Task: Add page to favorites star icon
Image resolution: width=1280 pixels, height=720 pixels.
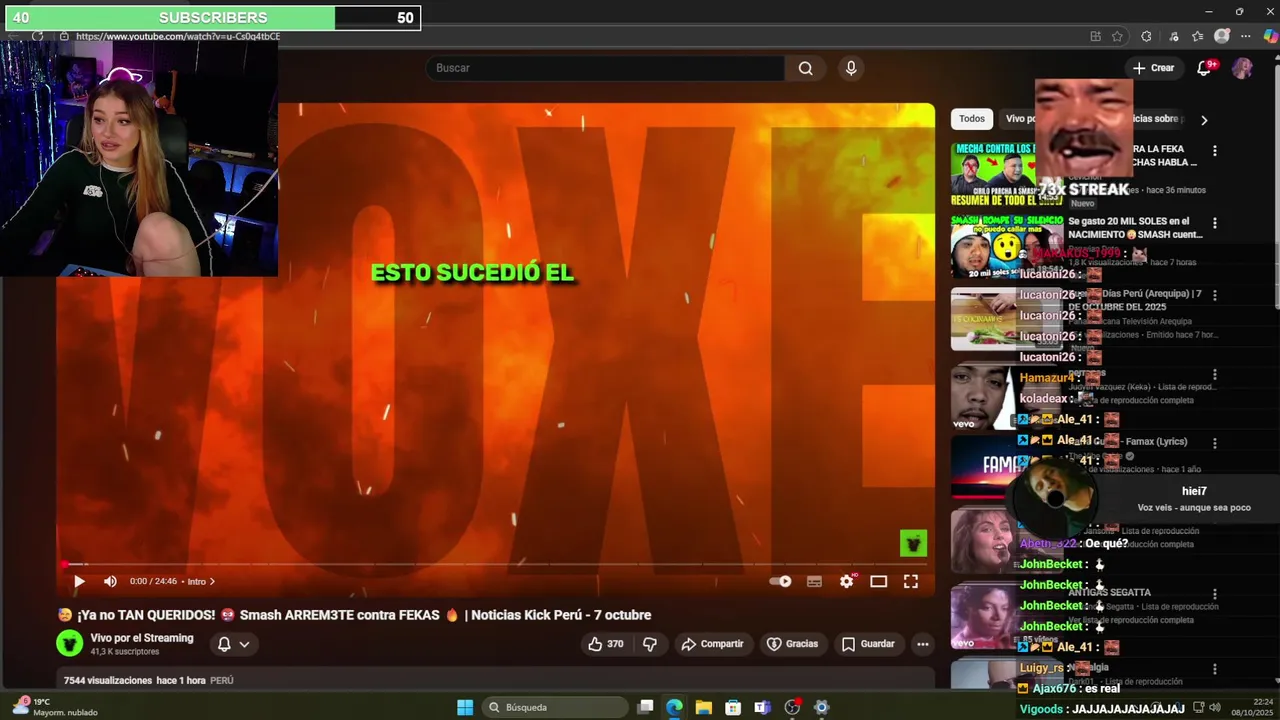Action: tap(1117, 36)
